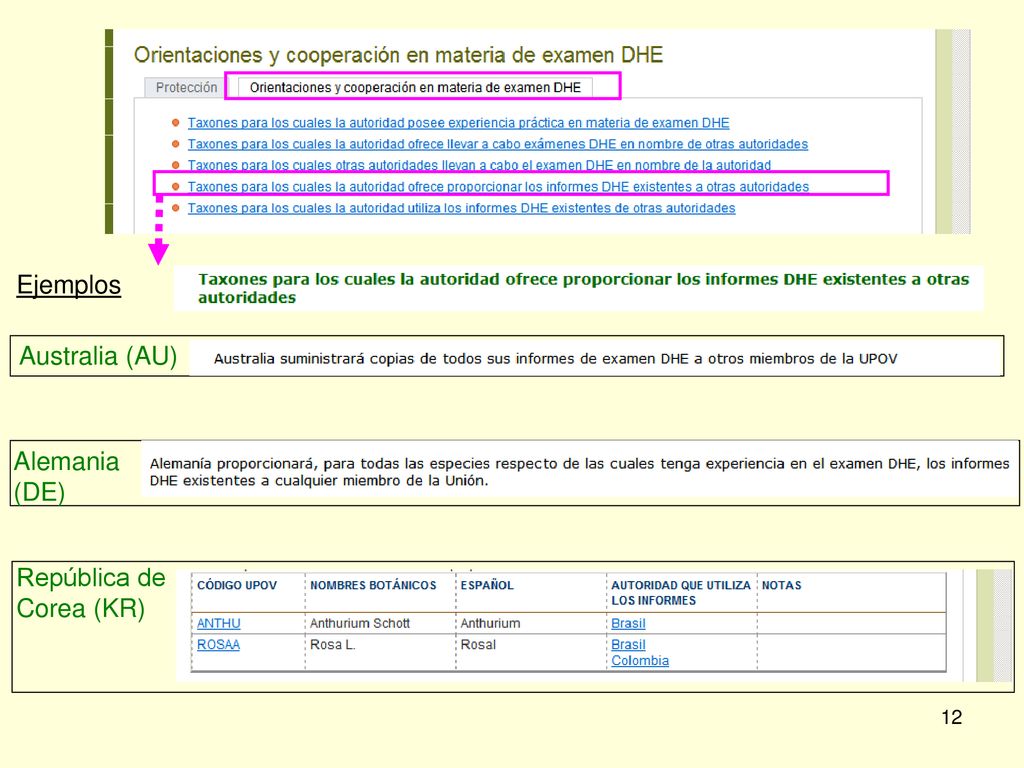
Task: Click the paragraph 'Alemanía proporcionará, para todas las especies'
Action: pos(579,472)
